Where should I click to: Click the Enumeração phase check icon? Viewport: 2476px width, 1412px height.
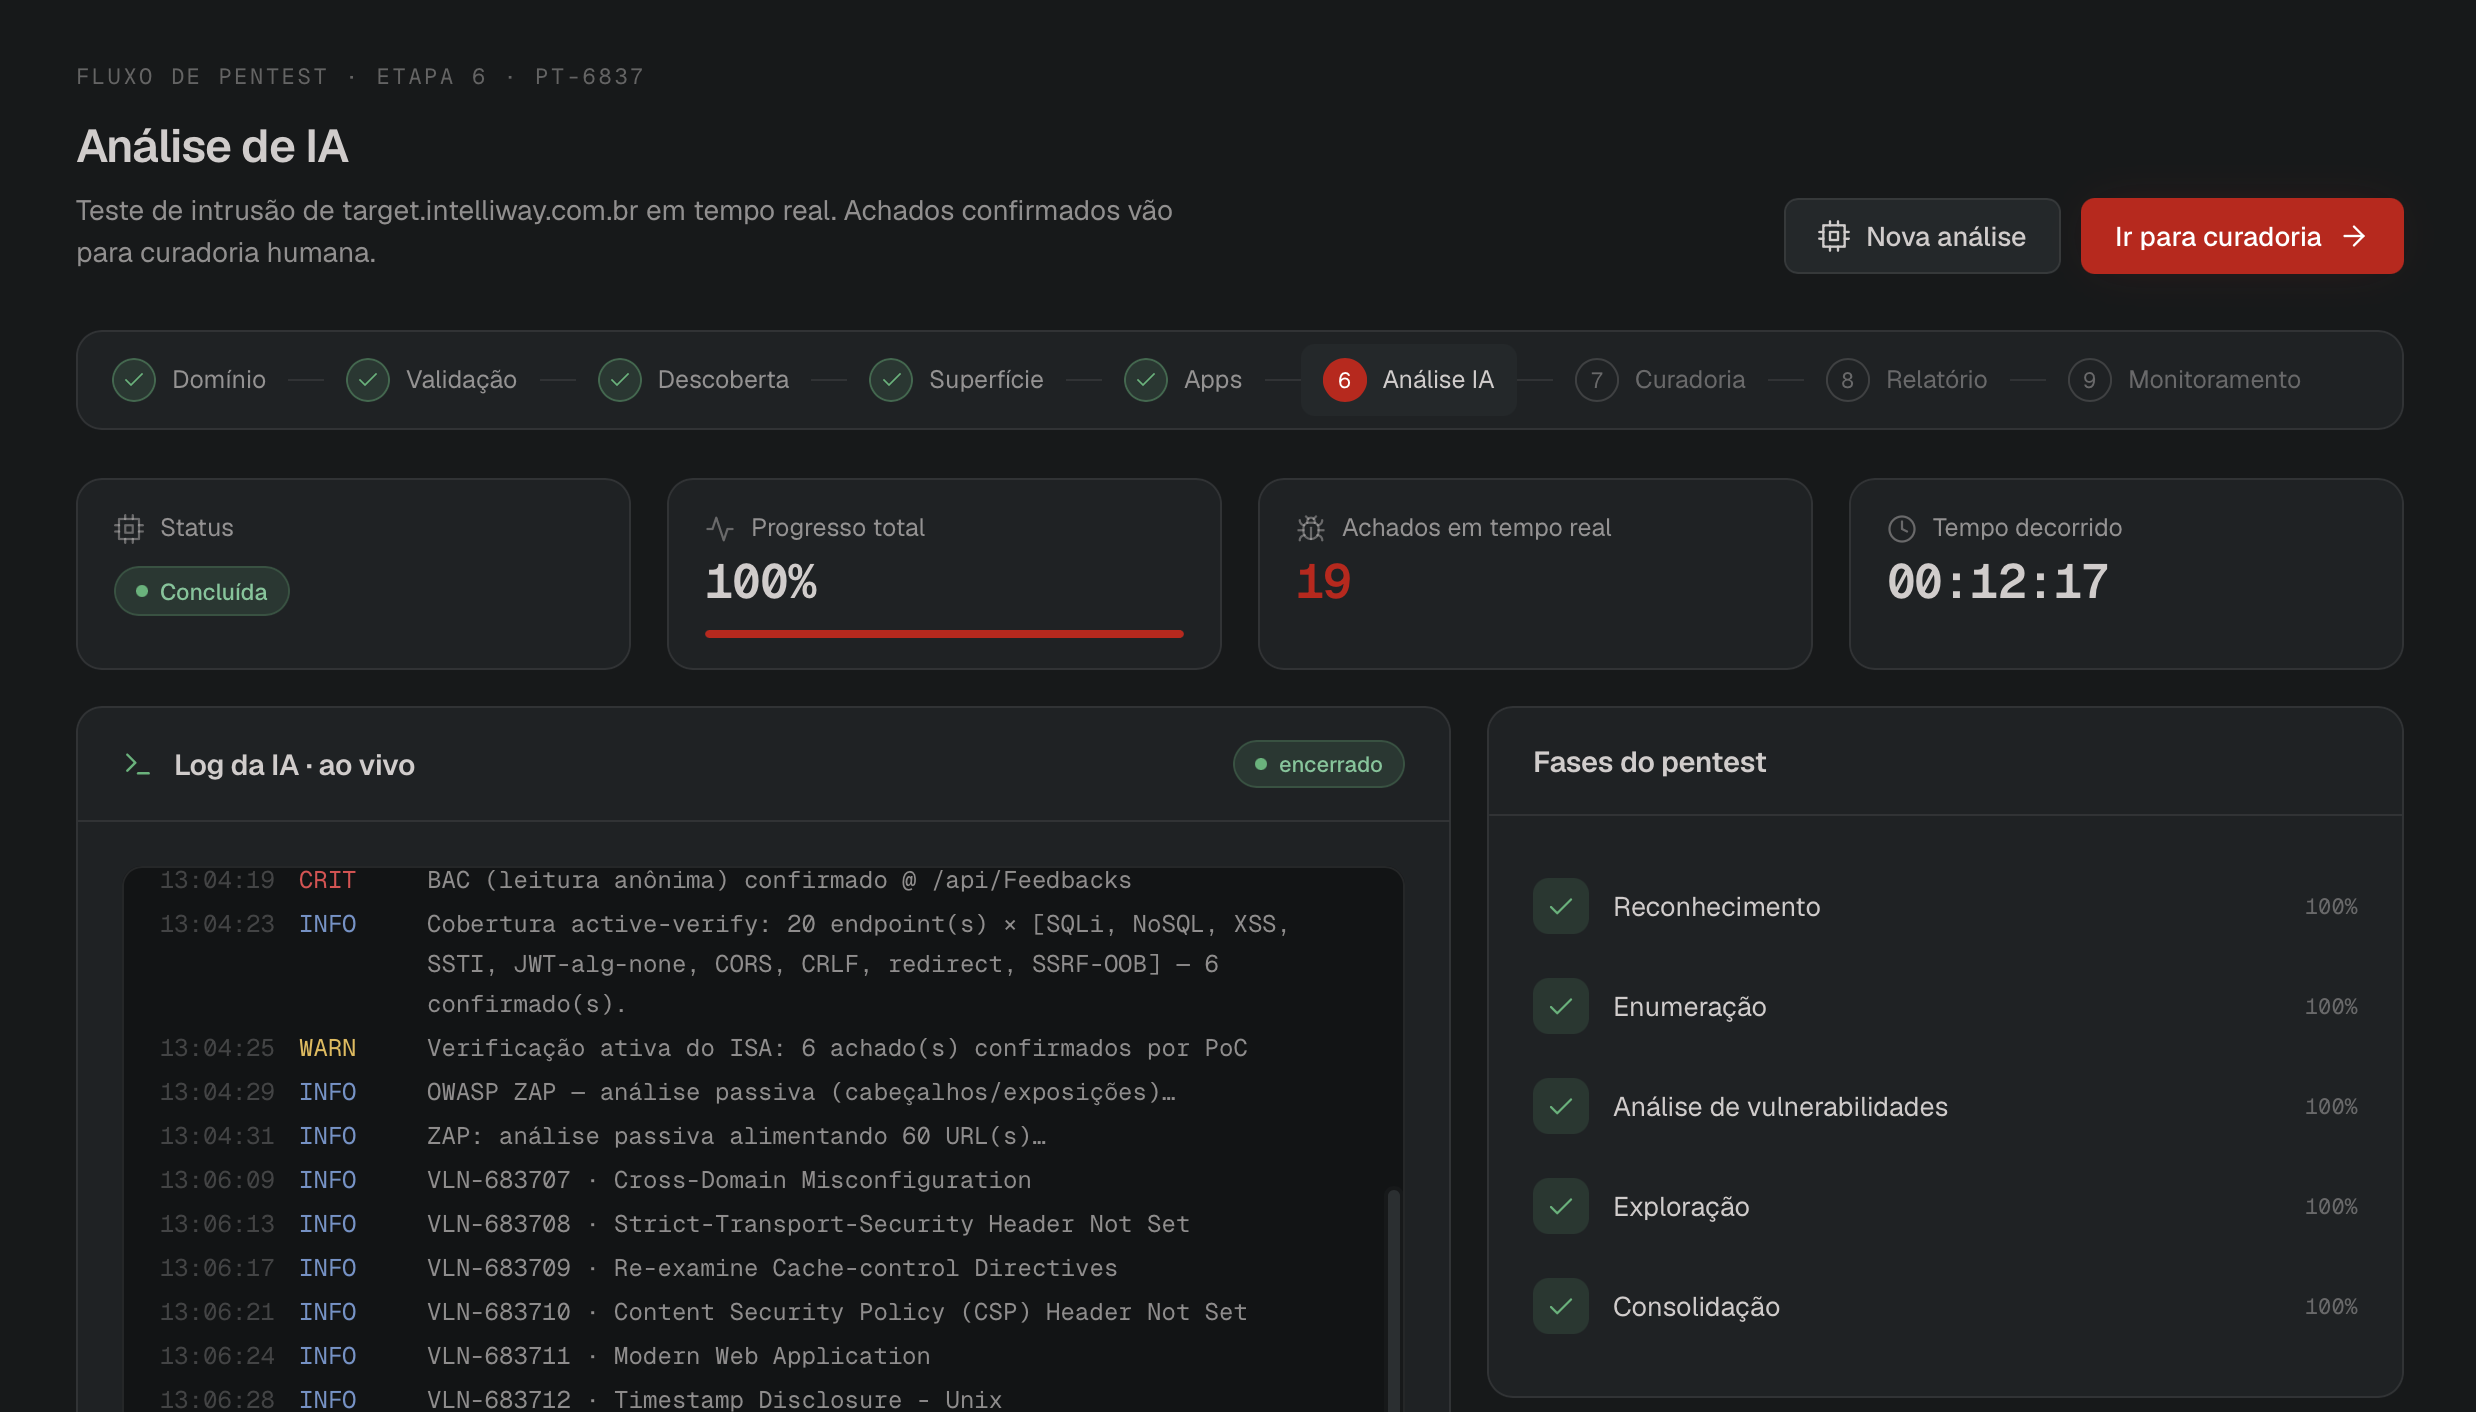[1561, 1006]
